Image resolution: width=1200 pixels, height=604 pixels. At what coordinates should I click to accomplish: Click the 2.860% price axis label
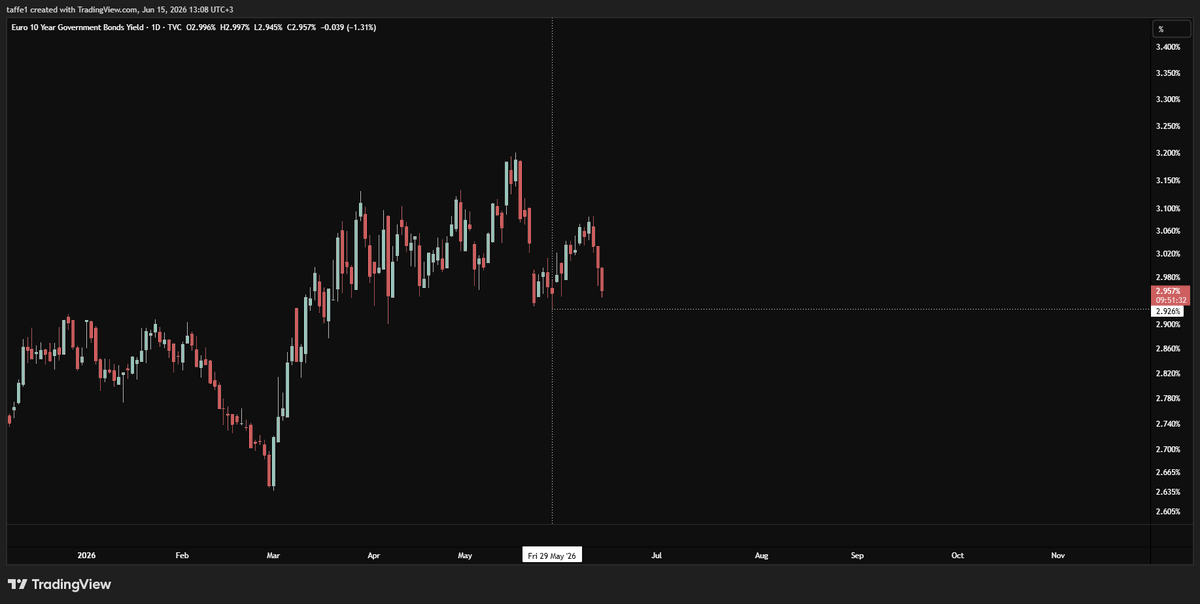[x=1168, y=348]
